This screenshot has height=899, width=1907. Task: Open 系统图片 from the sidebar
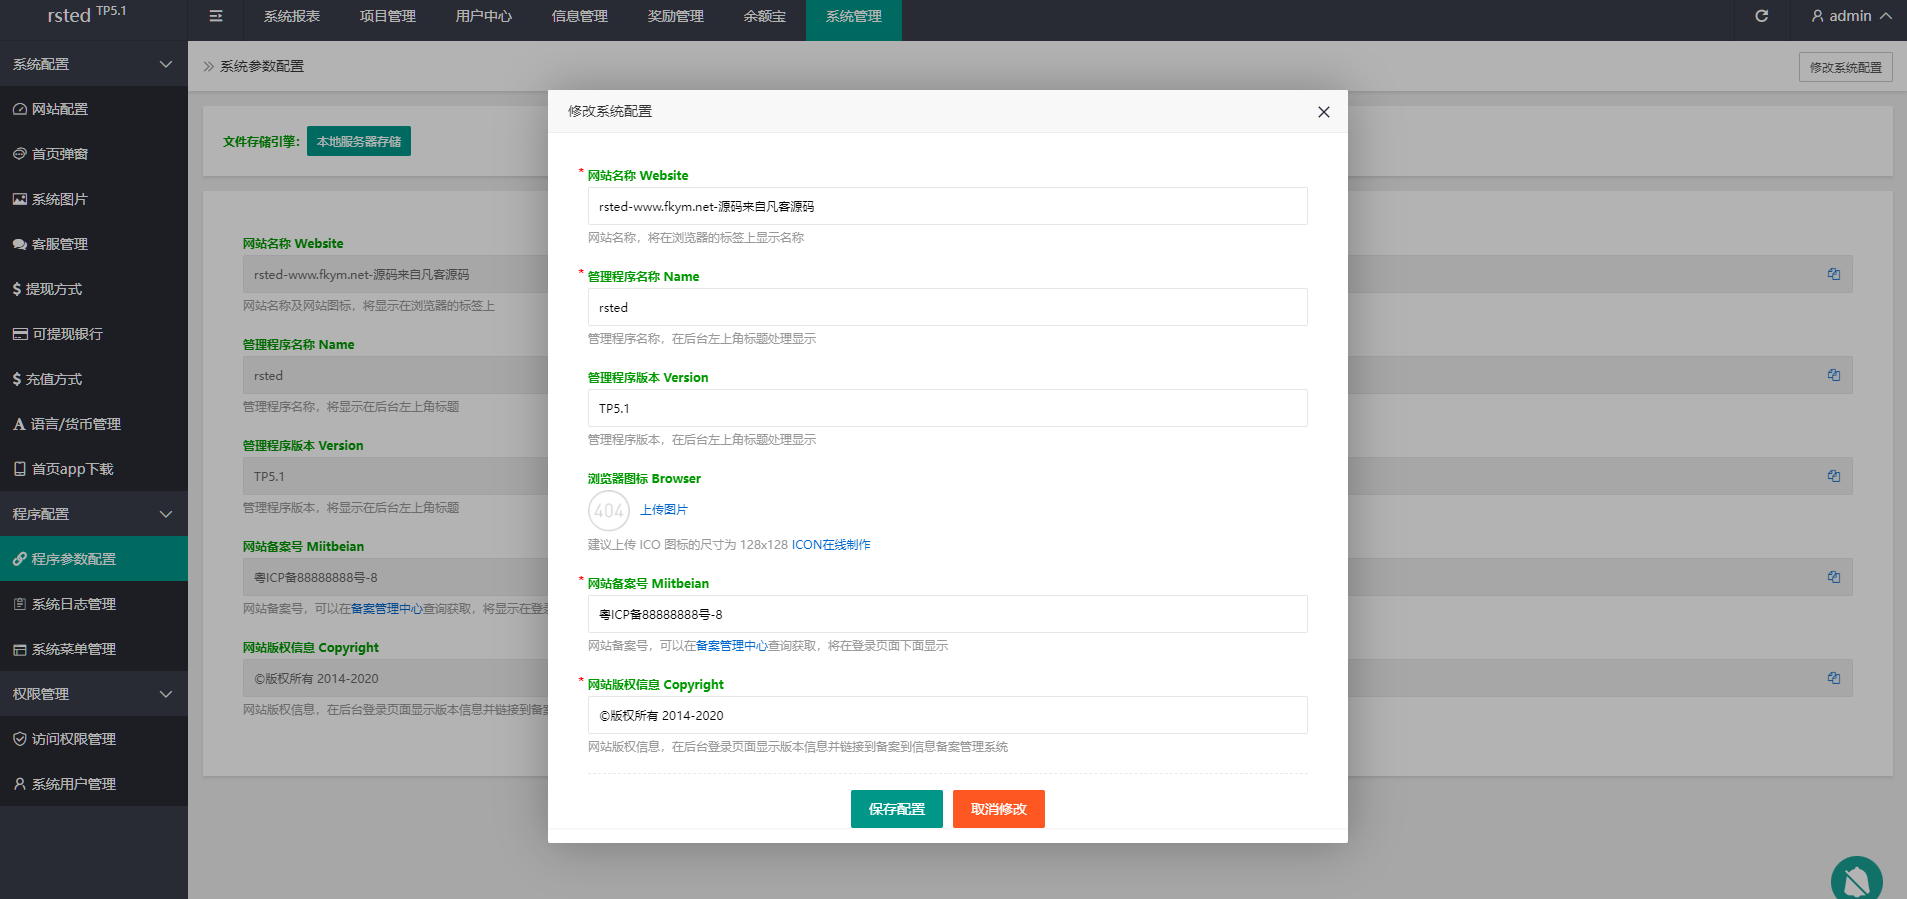point(59,199)
